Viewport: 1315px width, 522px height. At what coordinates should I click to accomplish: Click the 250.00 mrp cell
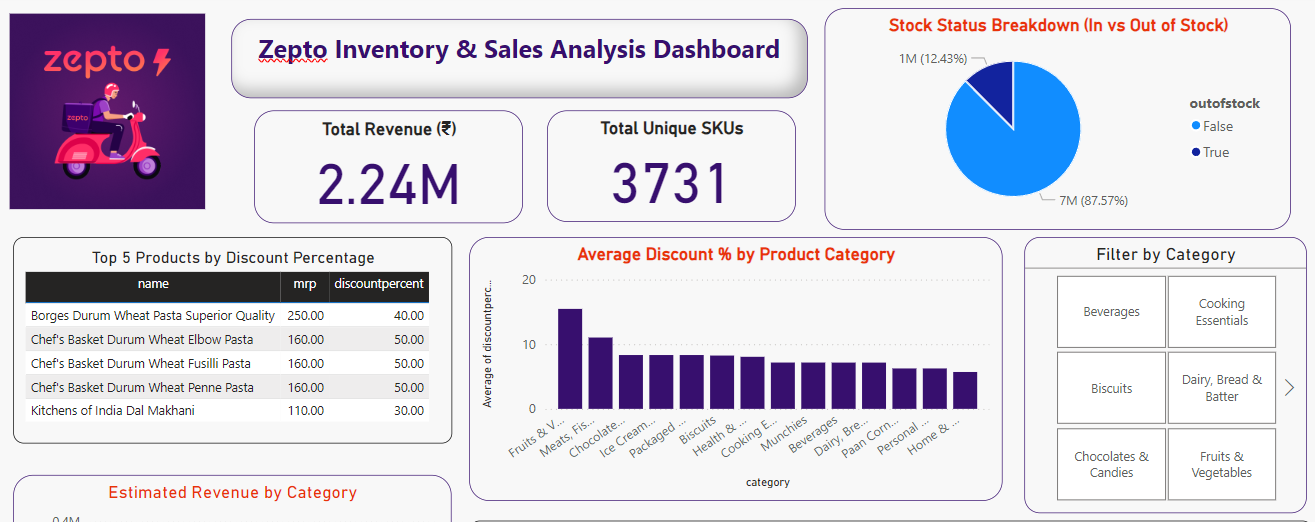click(305, 315)
